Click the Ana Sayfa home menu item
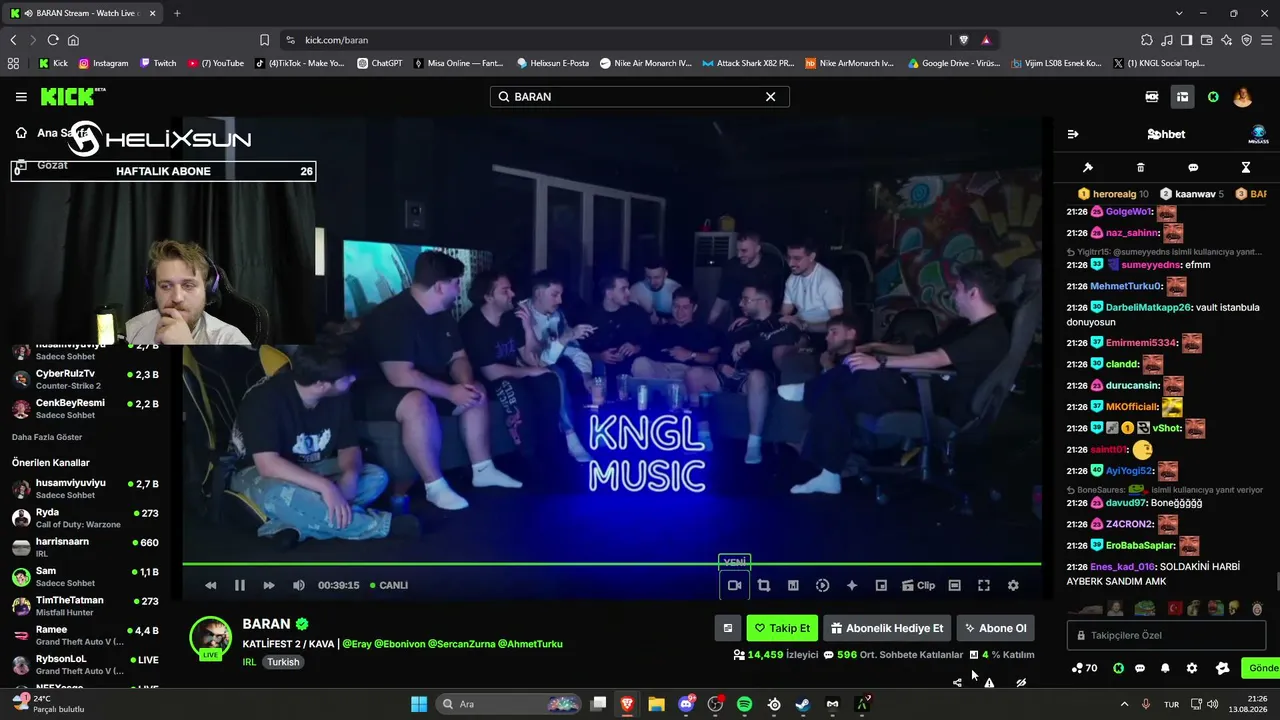1280x720 pixels. [52, 133]
